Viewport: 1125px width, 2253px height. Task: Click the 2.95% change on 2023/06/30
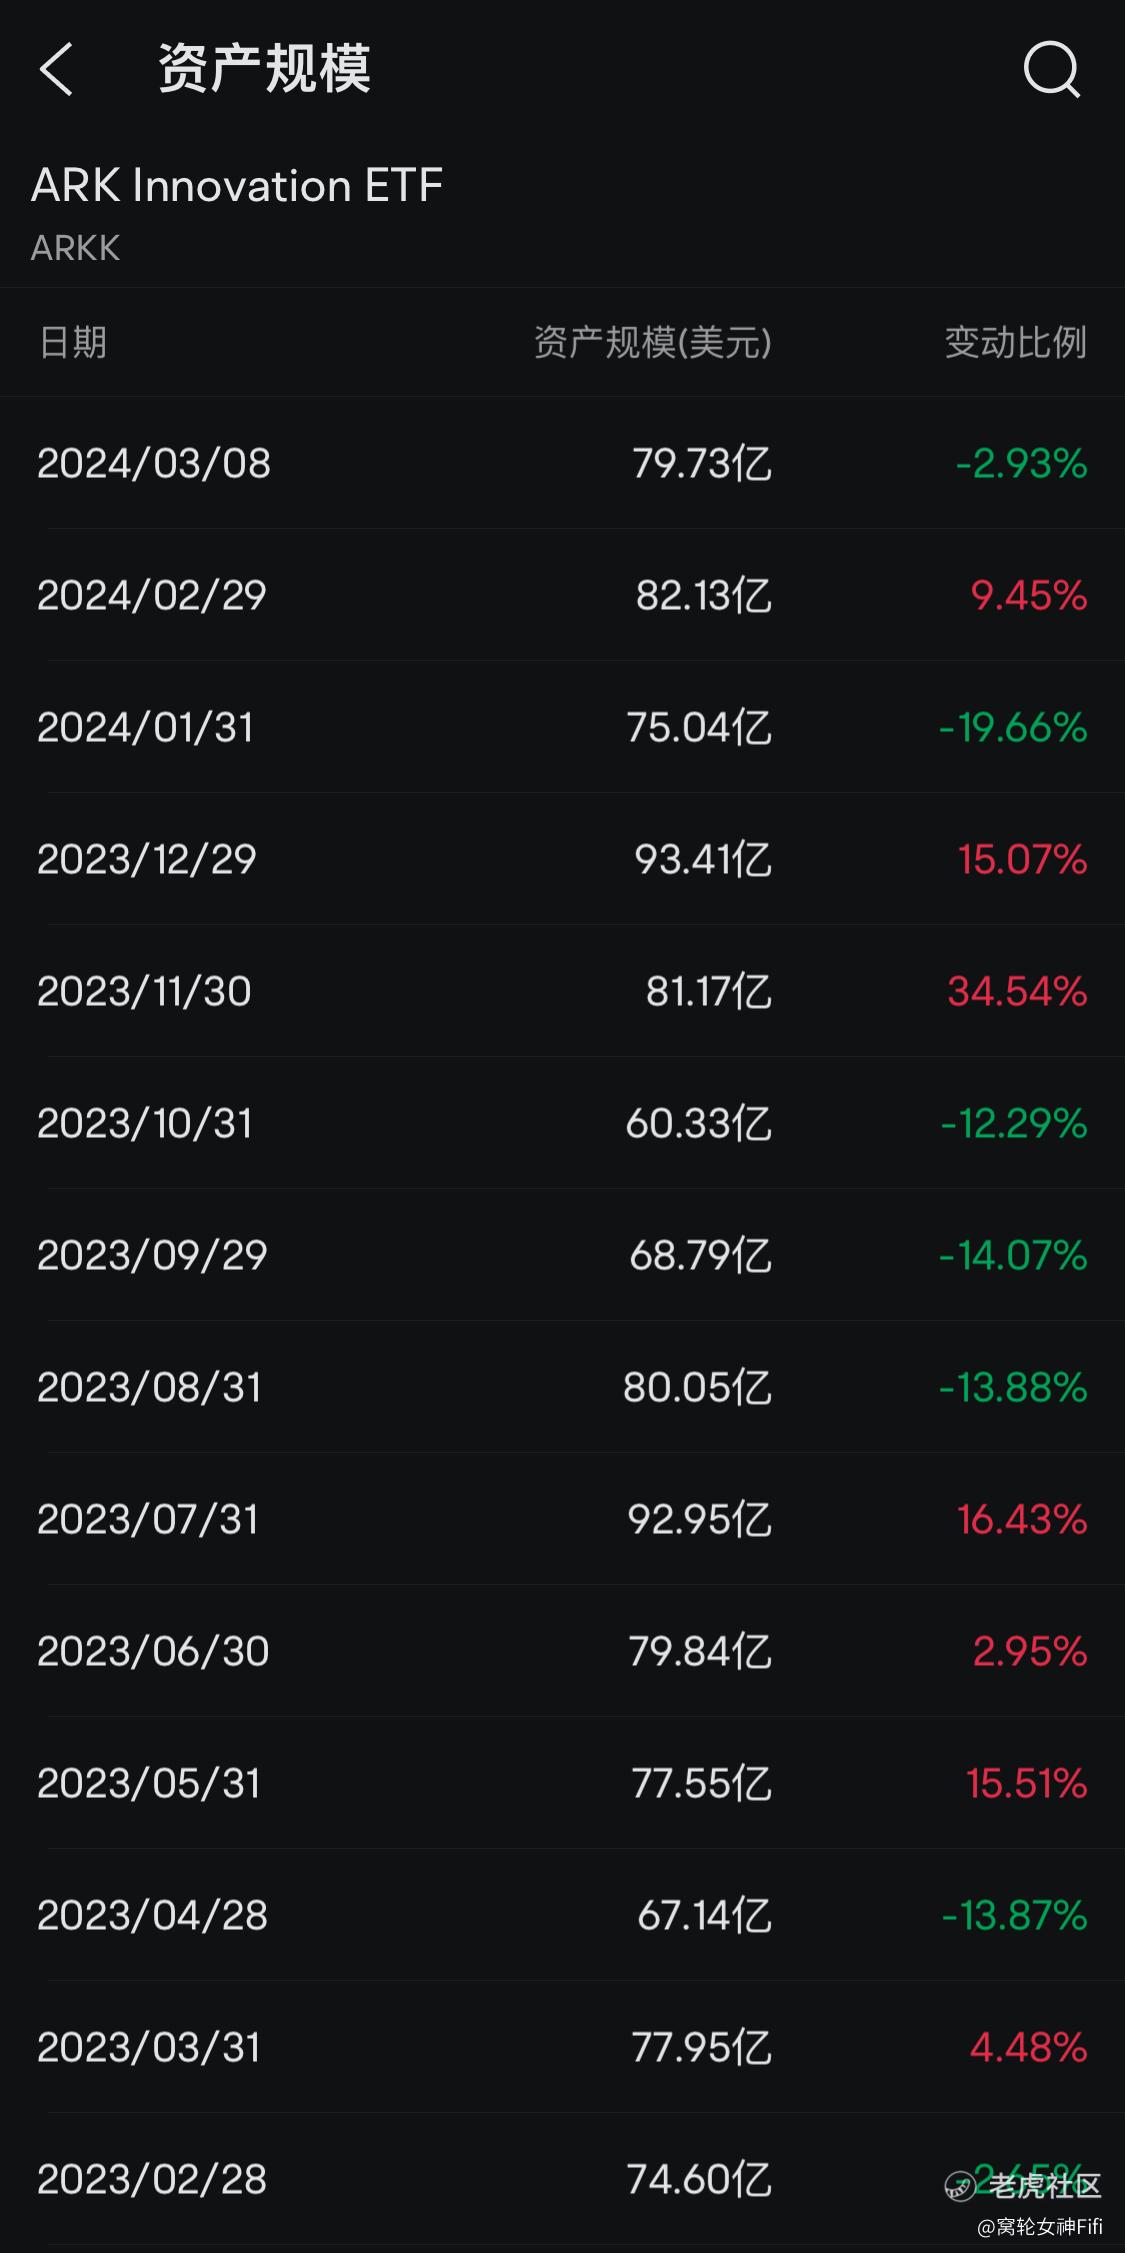[x=1030, y=1651]
